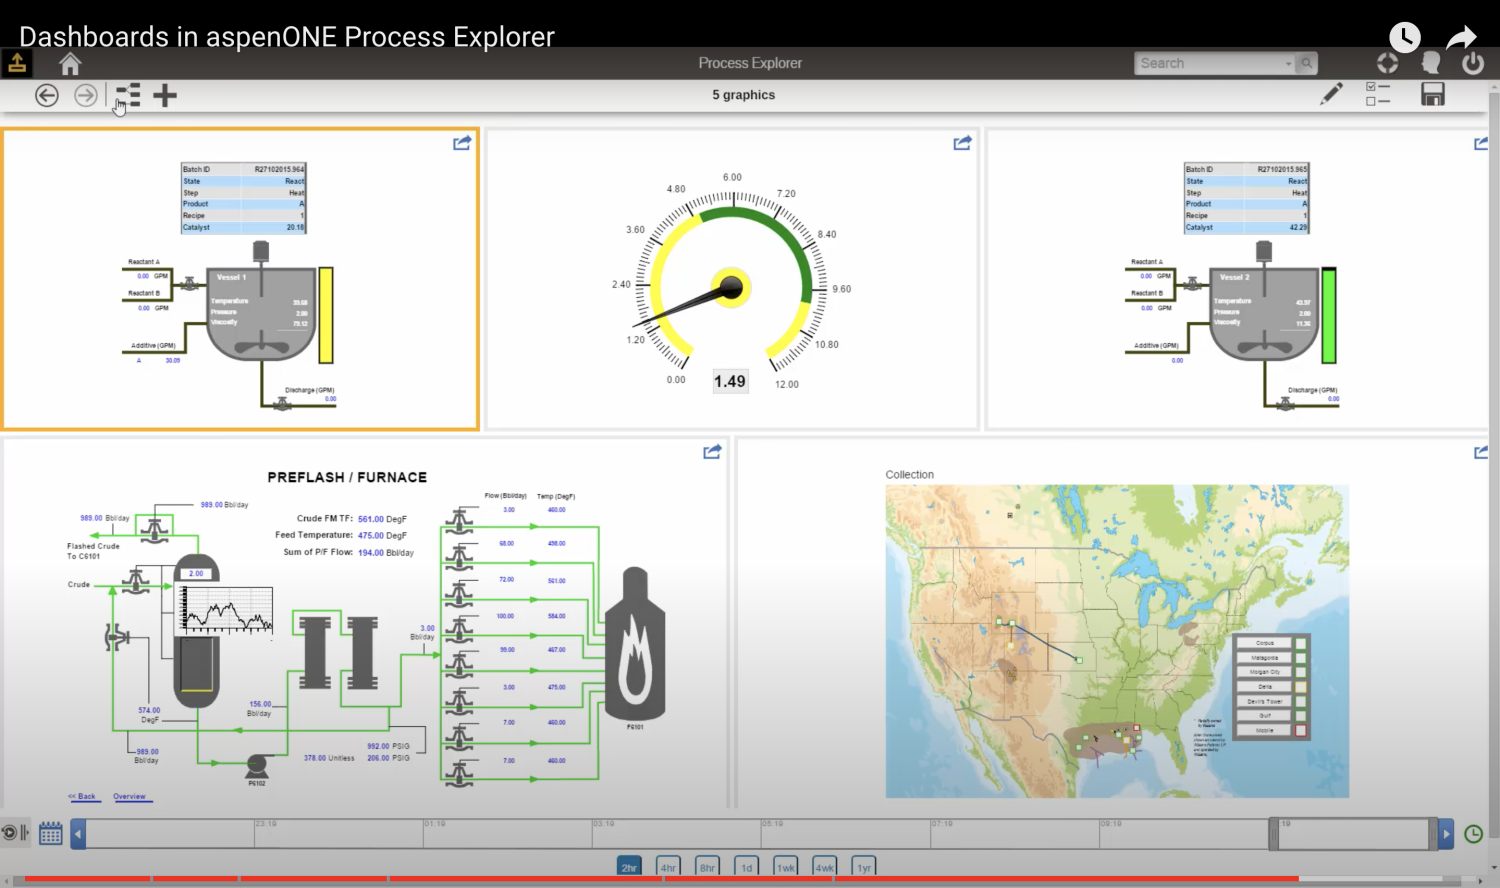Open the timeline calendar icon
The width and height of the screenshot is (1500, 888).
[51, 833]
